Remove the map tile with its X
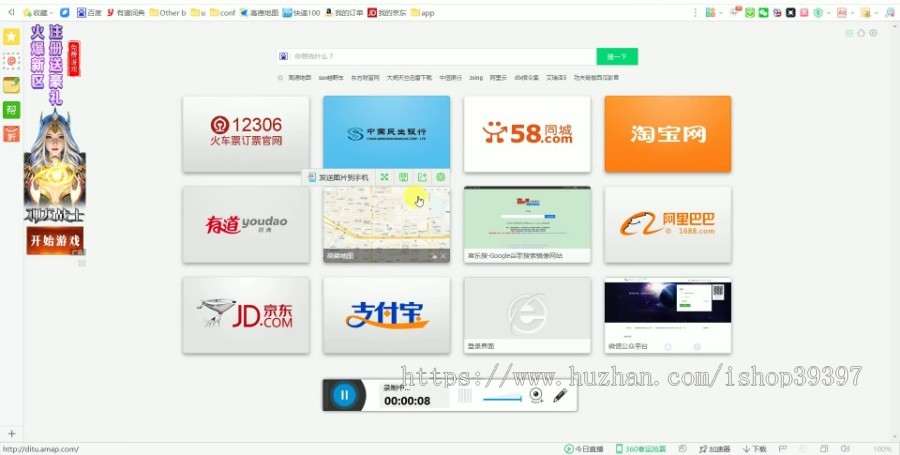Screen dimensions: 900x455 pyautogui.click(x=443, y=256)
